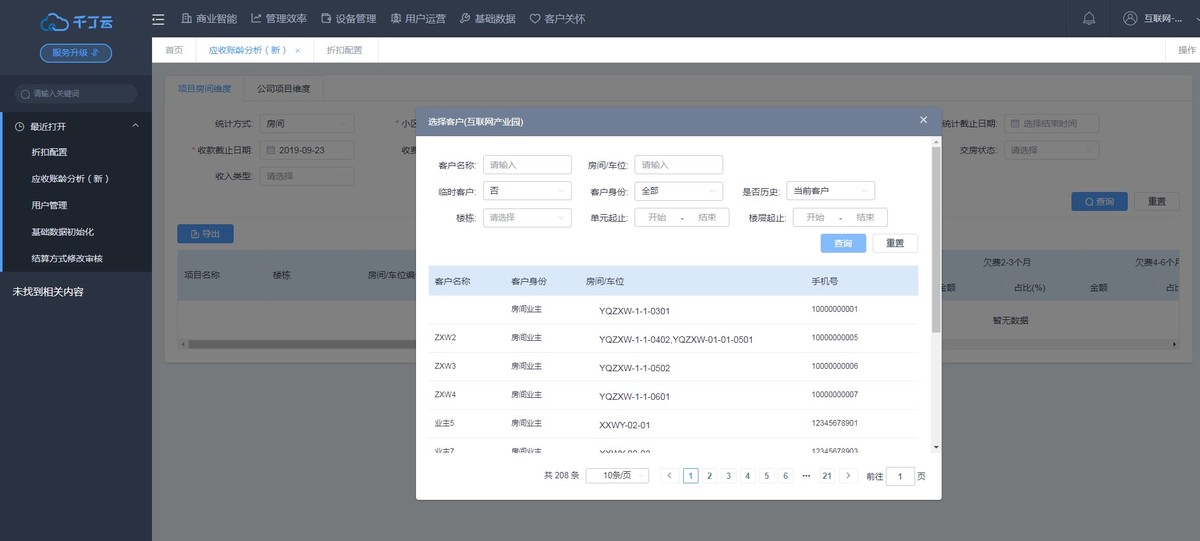Go to page 2 in pagination
The image size is (1200, 541).
tap(709, 476)
